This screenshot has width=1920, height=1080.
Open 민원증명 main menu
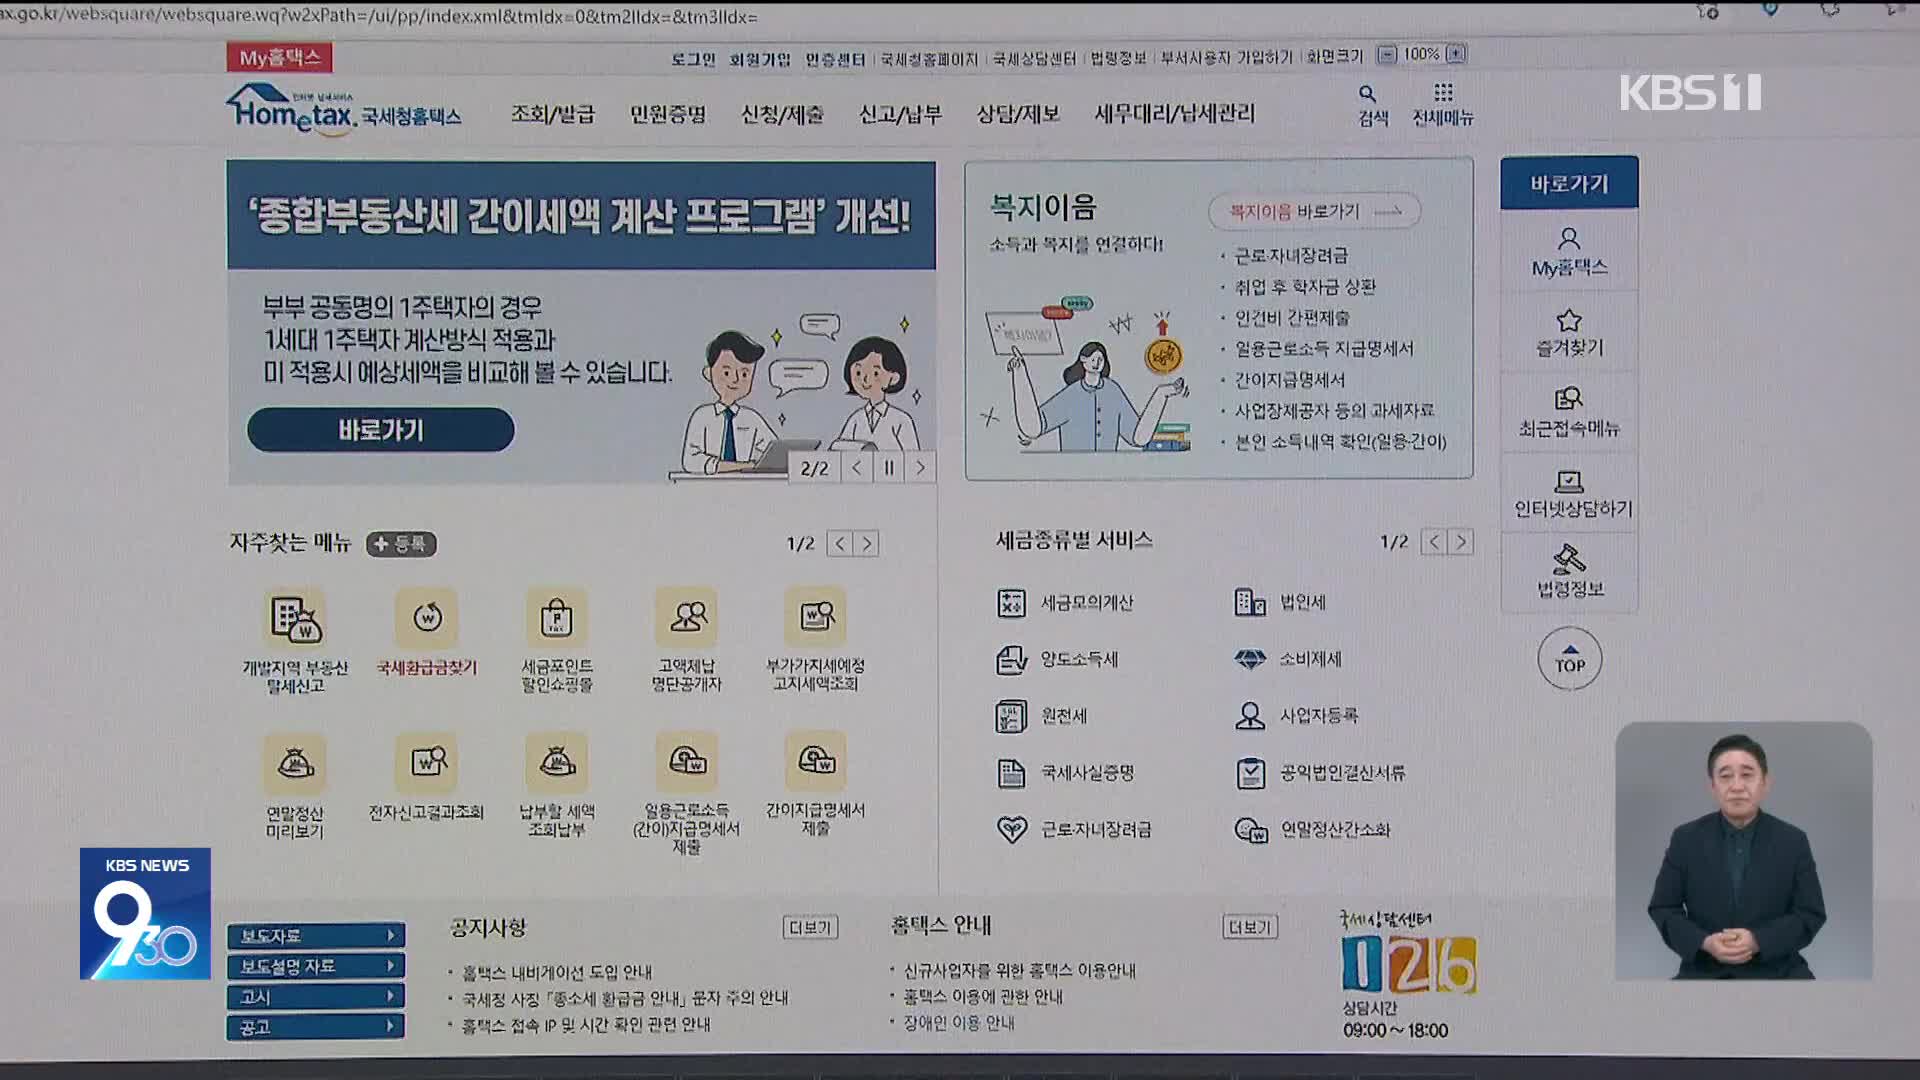pyautogui.click(x=668, y=114)
